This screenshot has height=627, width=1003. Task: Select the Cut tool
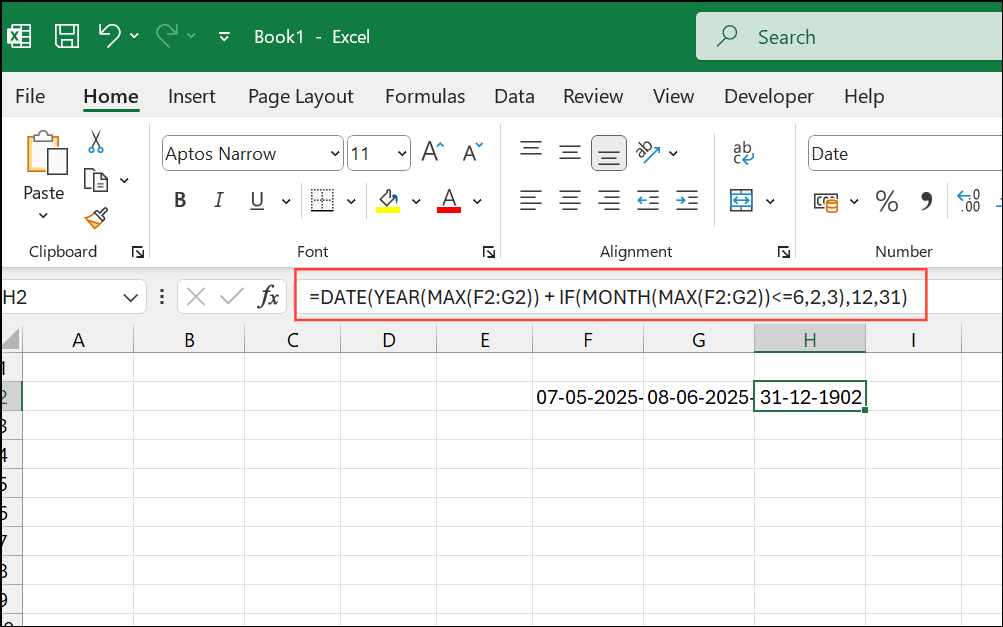tap(96, 142)
